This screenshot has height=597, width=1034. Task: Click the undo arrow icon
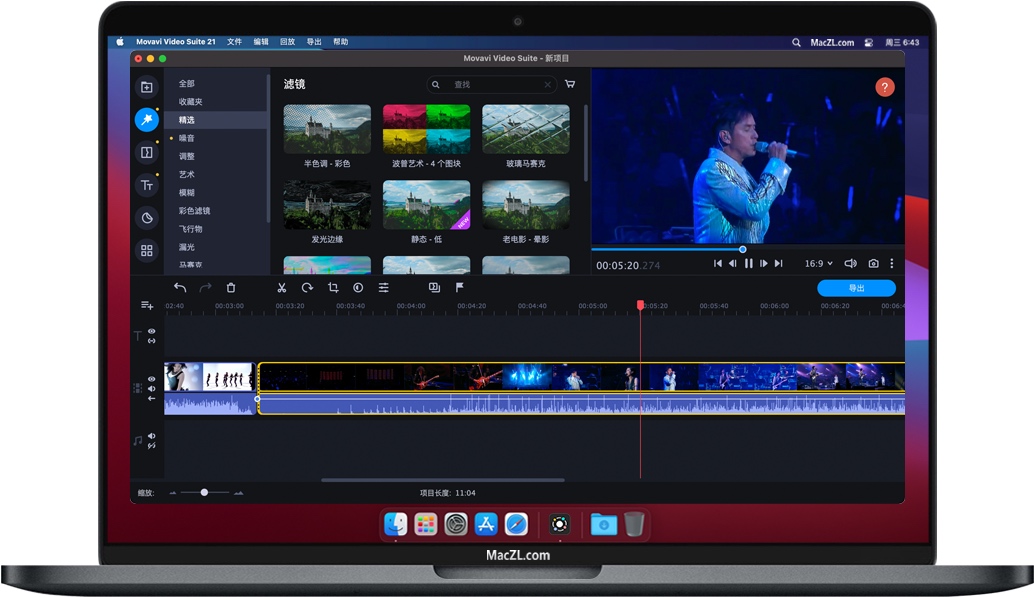coord(179,287)
